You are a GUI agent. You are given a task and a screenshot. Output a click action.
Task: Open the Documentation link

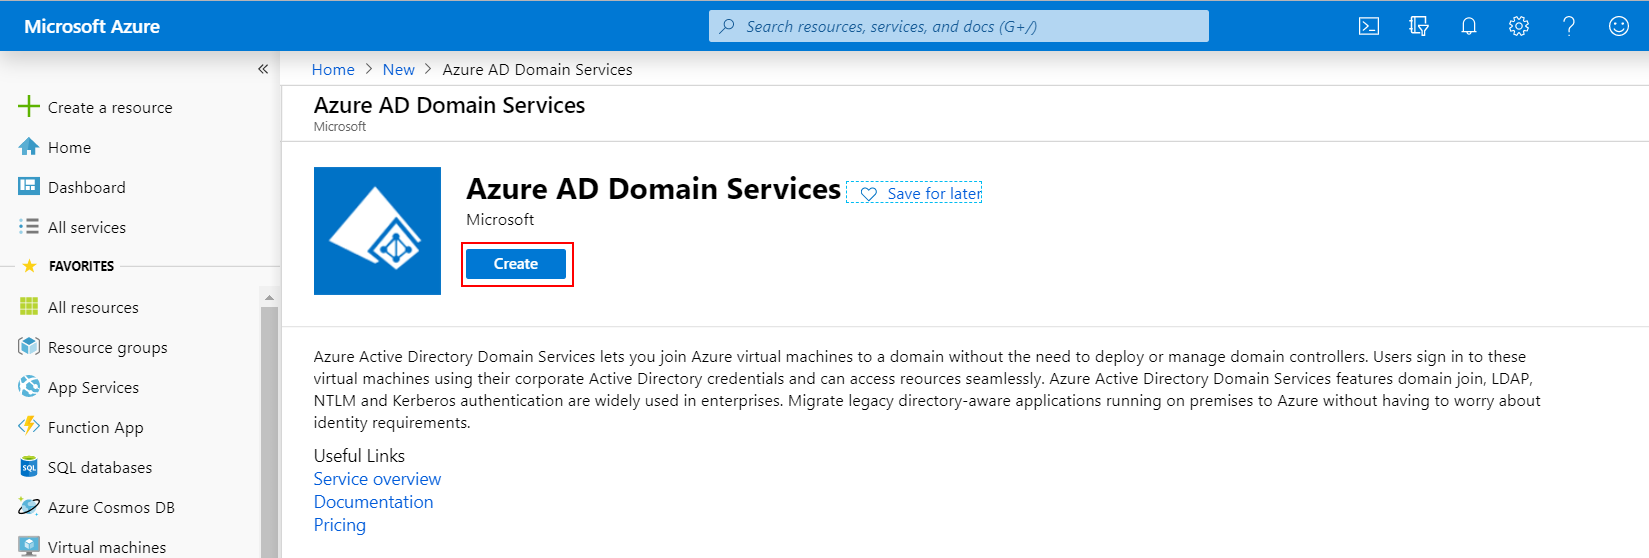pyautogui.click(x=373, y=502)
